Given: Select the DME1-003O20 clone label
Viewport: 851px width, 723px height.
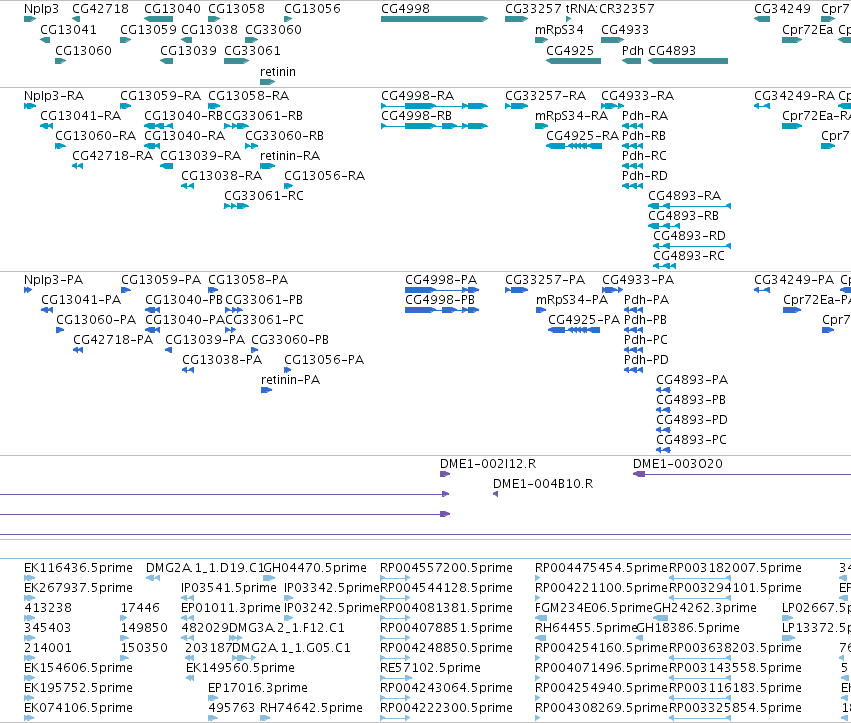Looking at the screenshot, I should coord(678,464).
